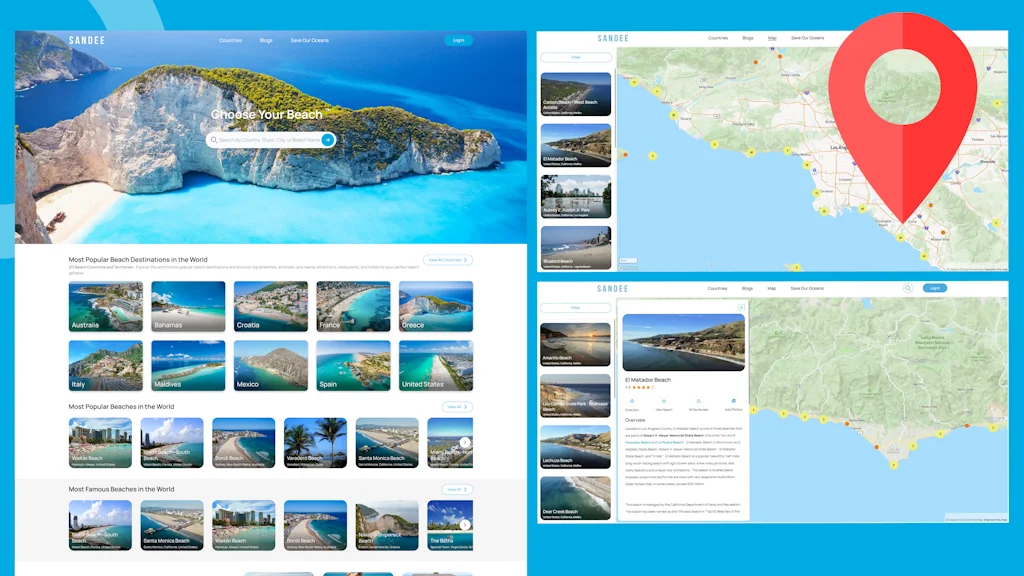1024x576 pixels.
Task: Click the Add Photos icon
Action: 733,401
